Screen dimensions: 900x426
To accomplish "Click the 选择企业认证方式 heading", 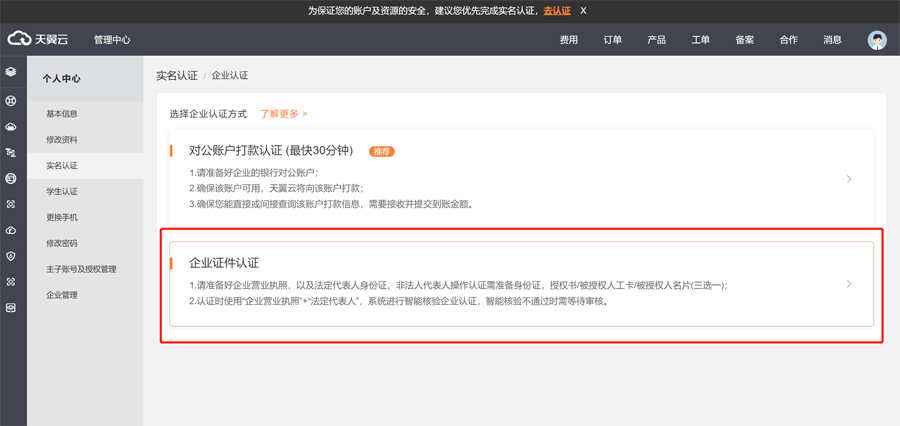I will [x=208, y=114].
